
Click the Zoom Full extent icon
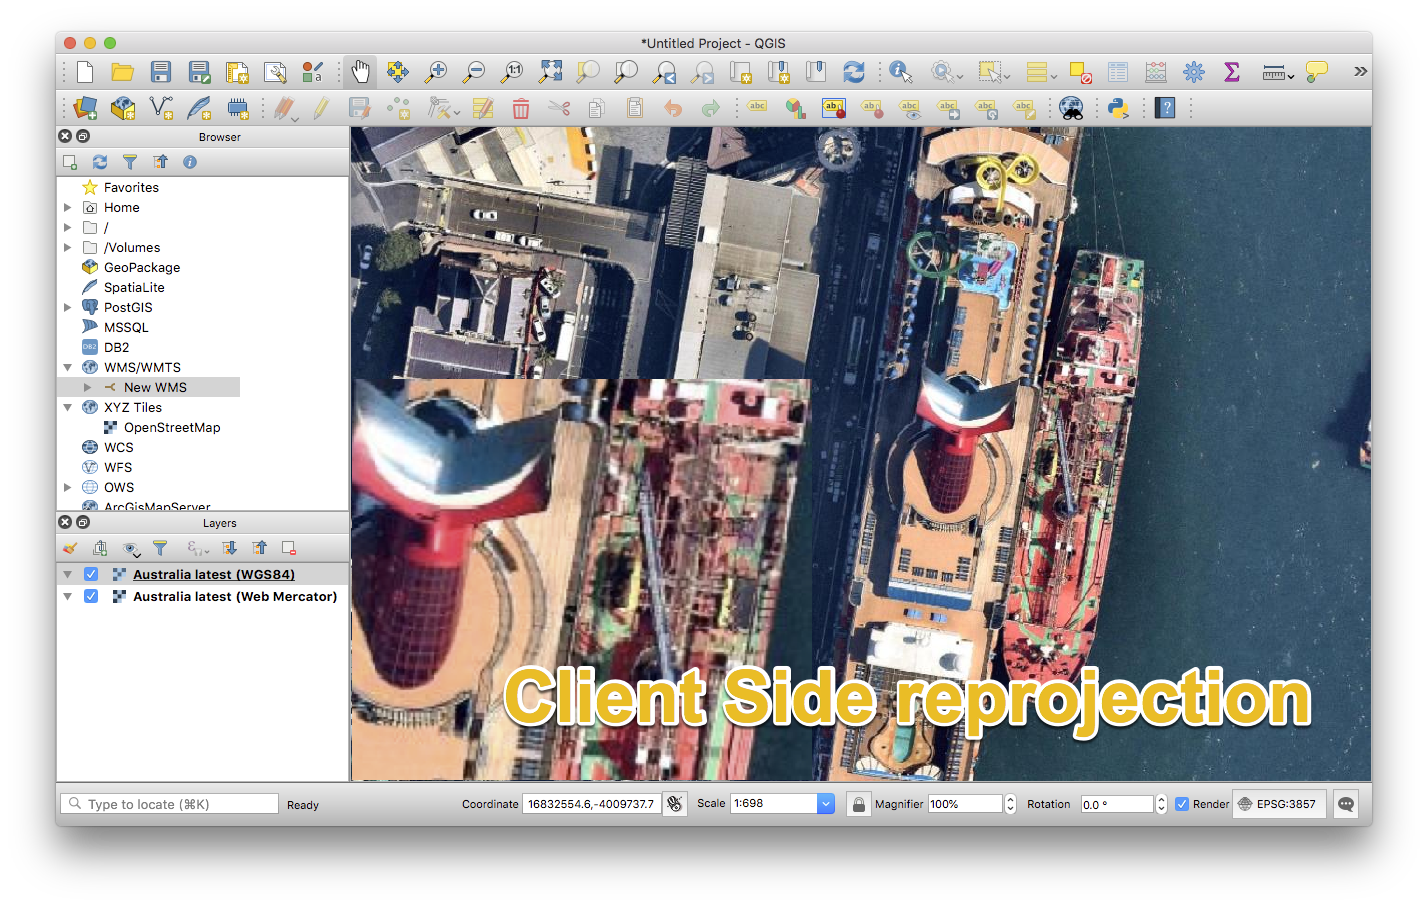click(x=549, y=72)
